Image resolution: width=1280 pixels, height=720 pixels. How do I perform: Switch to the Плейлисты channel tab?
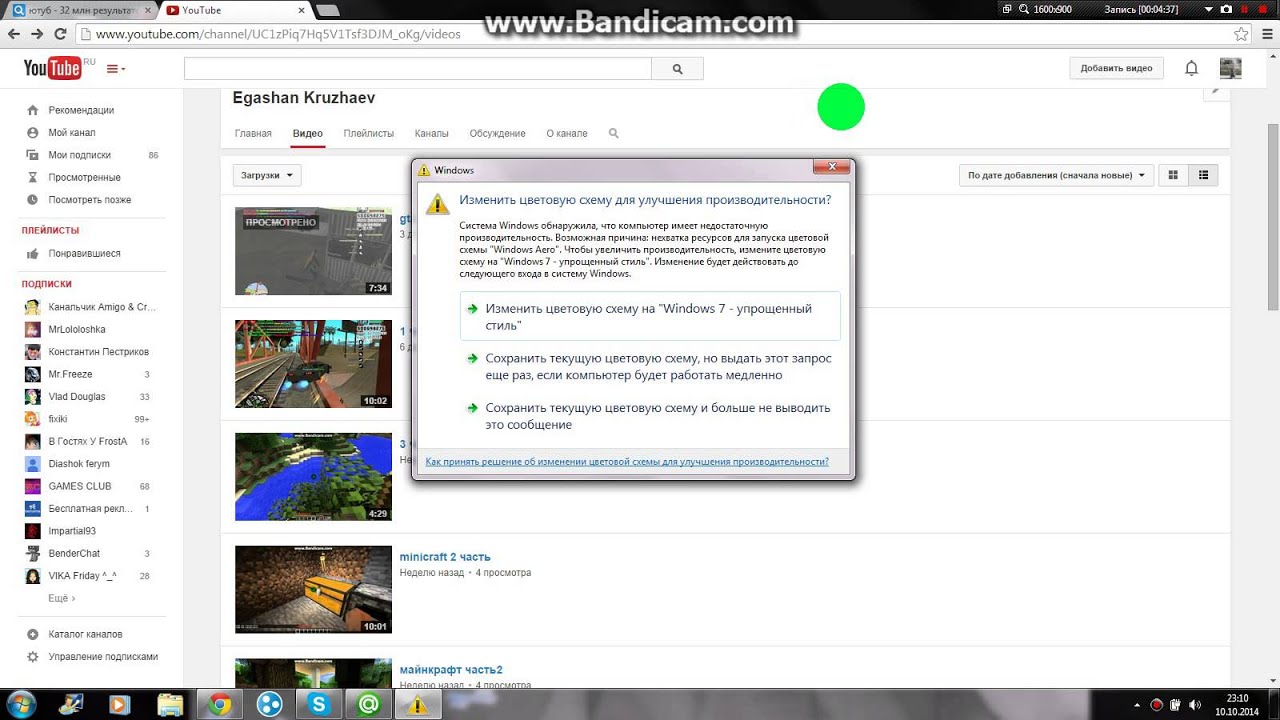pyautogui.click(x=368, y=133)
